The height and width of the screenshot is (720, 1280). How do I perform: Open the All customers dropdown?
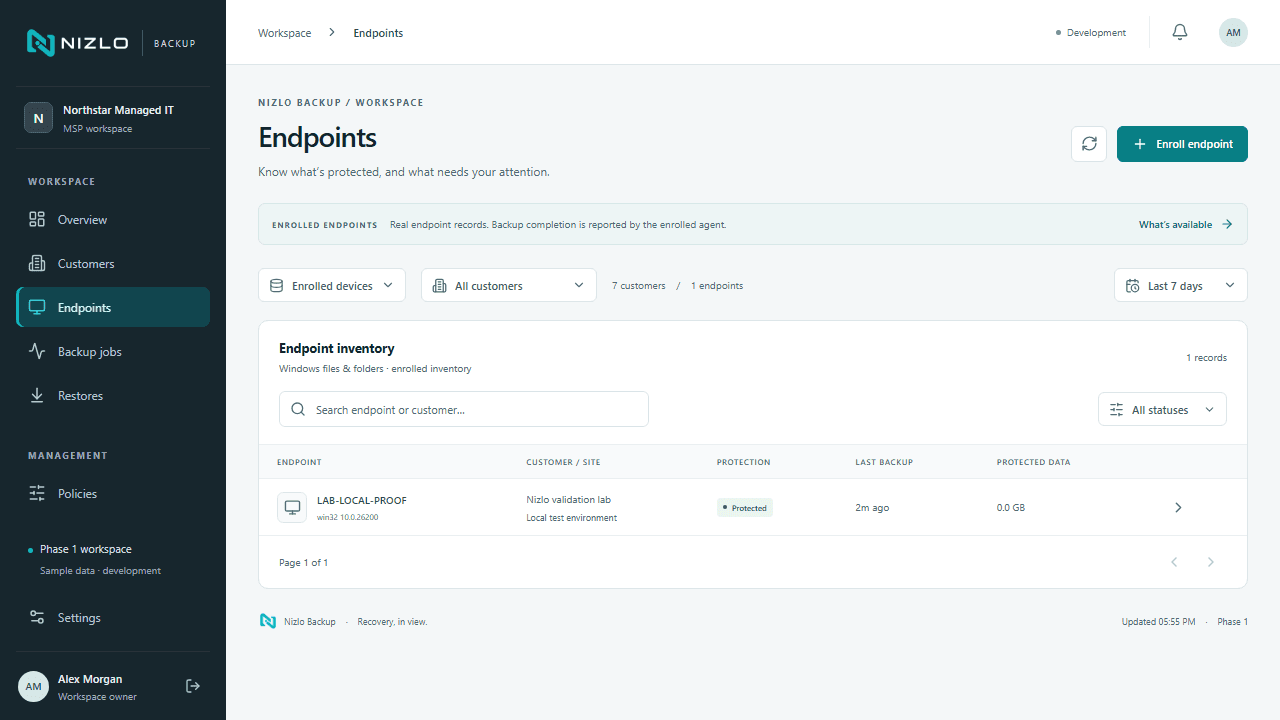click(x=509, y=285)
